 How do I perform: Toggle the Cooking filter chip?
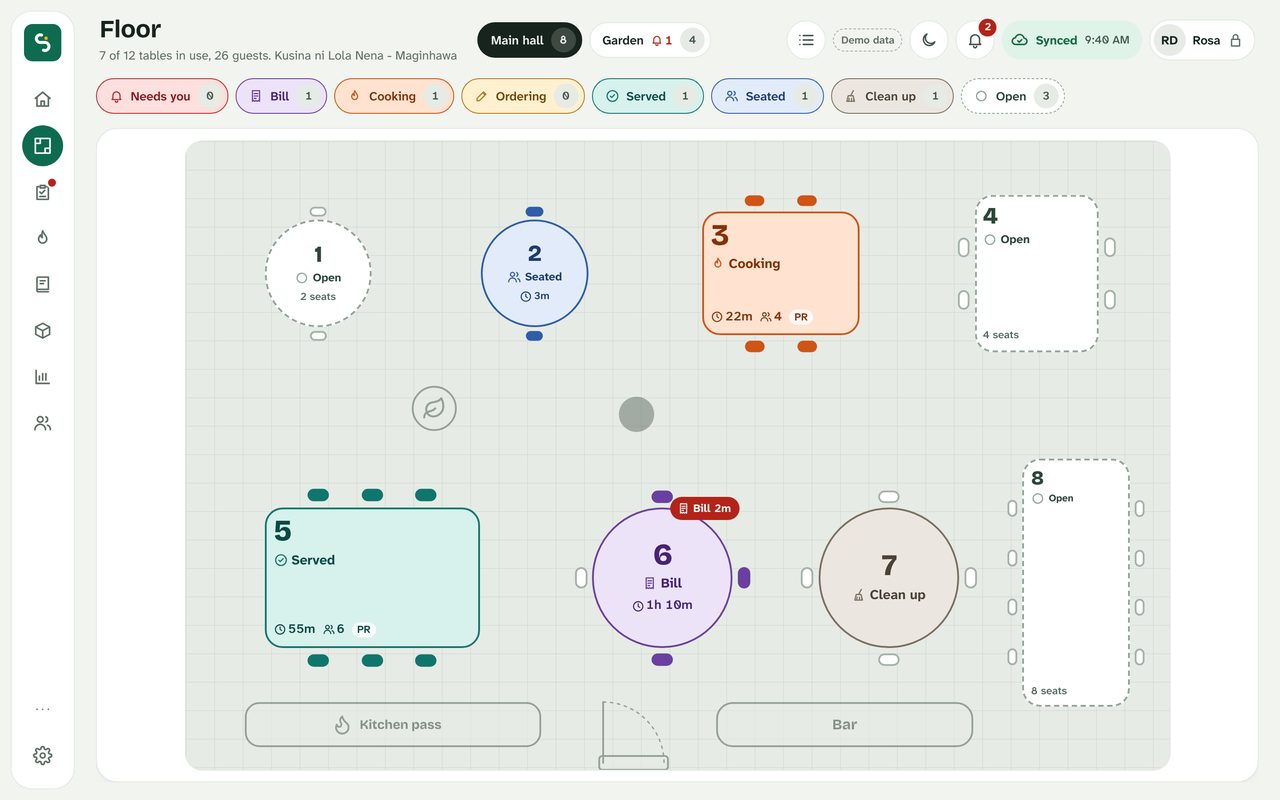(394, 96)
